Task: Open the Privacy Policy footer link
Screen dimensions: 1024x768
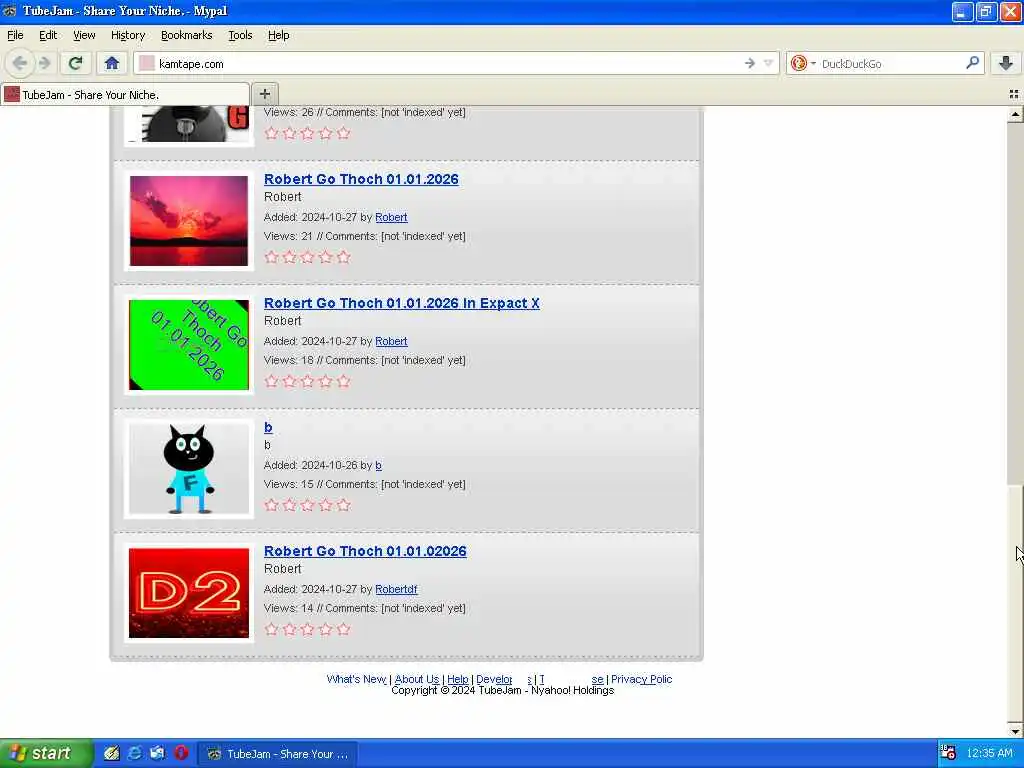Action: [641, 679]
